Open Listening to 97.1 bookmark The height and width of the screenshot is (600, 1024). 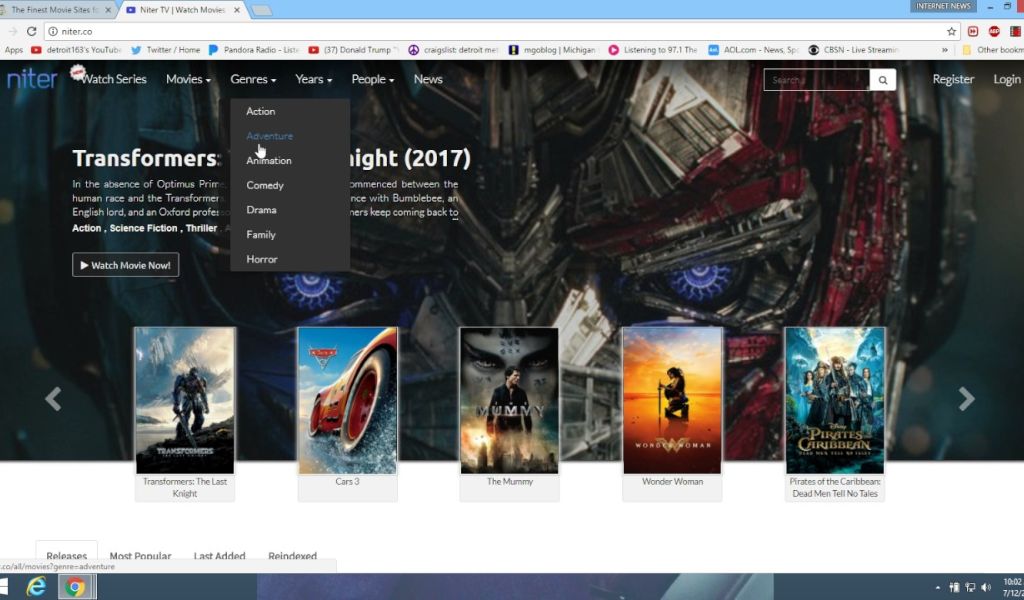tap(653, 50)
